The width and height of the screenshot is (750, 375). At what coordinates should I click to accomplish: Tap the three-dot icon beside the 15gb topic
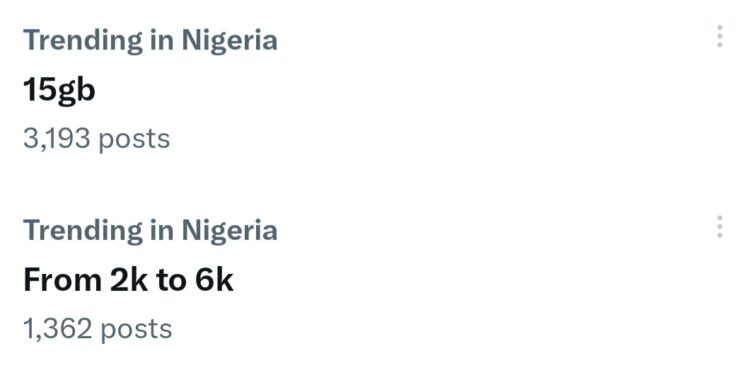(x=719, y=36)
